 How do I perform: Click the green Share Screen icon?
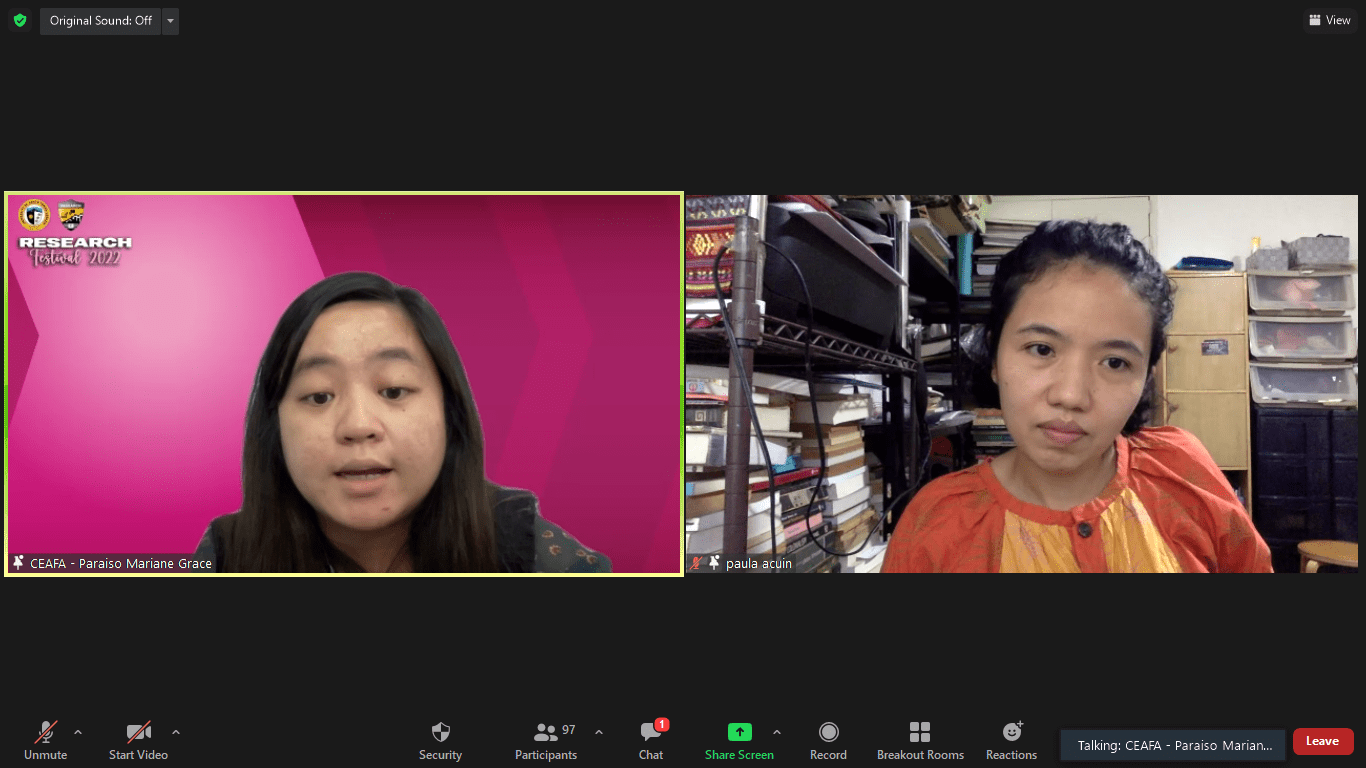click(x=739, y=732)
